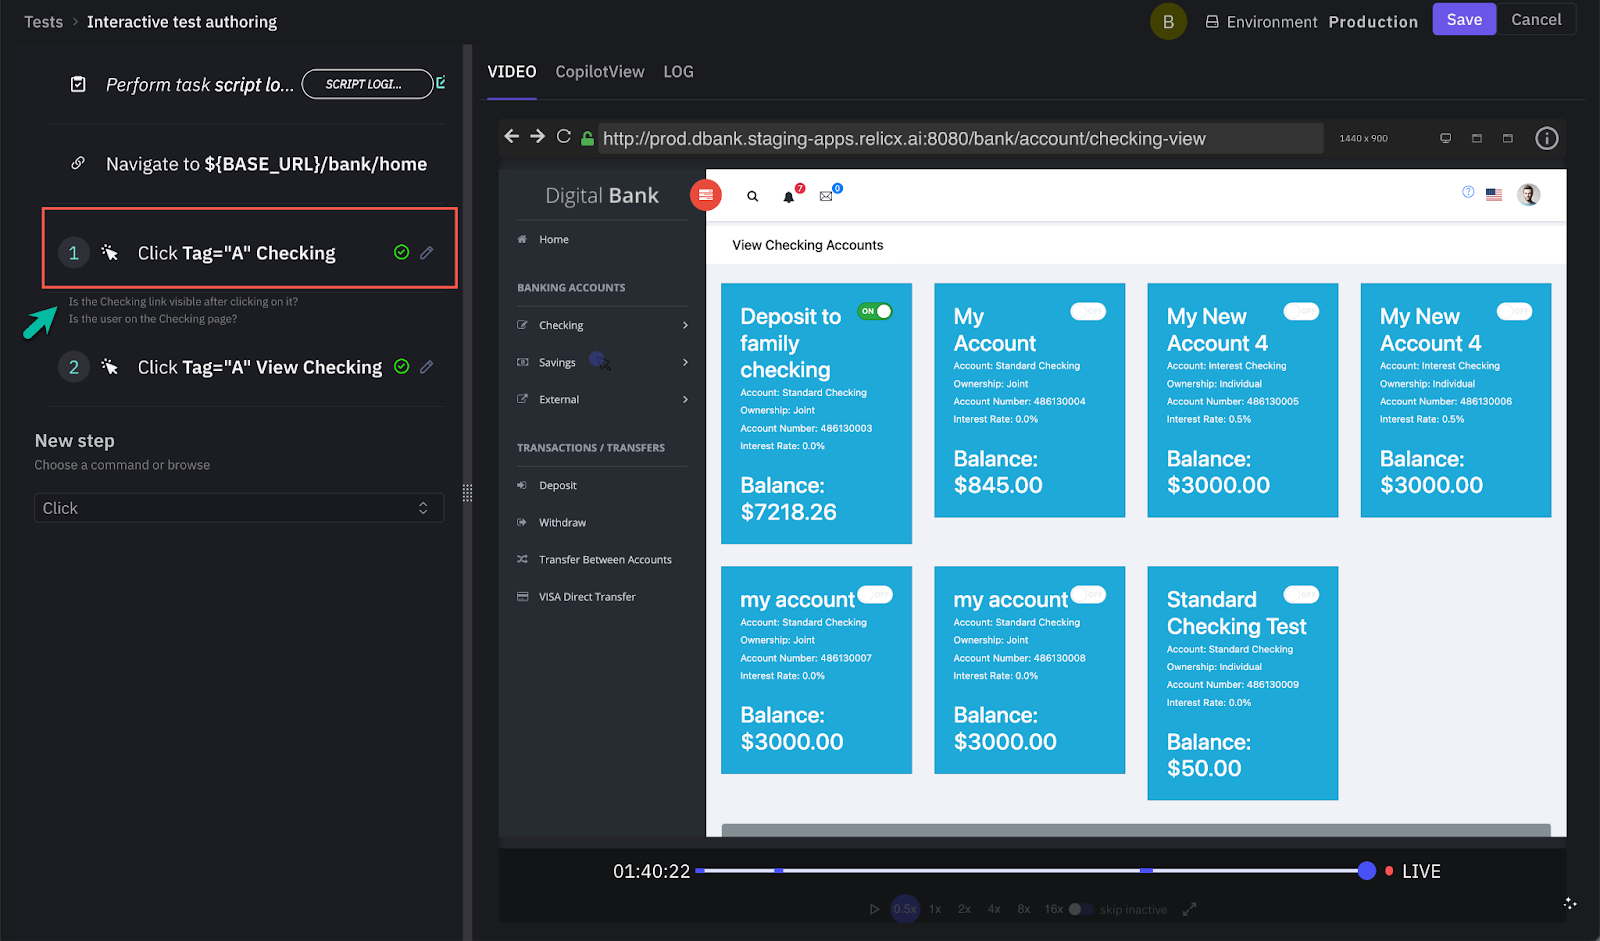Open the red hamburger menu in Digital Bank
This screenshot has height=941, width=1600.
coord(707,195)
